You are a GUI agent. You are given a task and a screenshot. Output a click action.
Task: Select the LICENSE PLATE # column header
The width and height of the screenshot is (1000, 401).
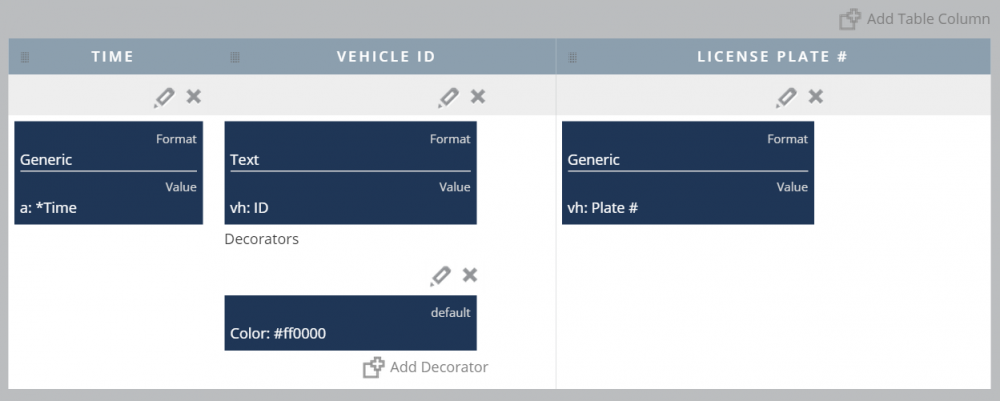pos(772,57)
